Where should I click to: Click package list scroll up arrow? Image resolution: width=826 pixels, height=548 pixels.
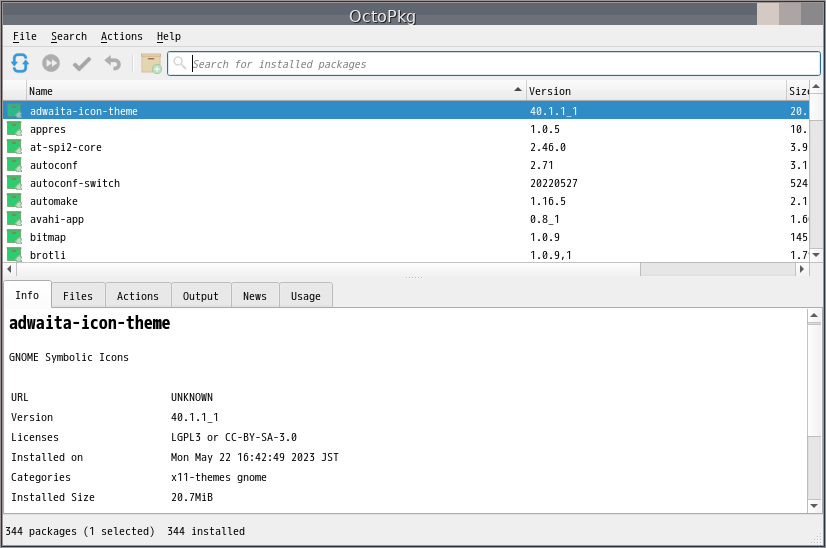coord(816,86)
